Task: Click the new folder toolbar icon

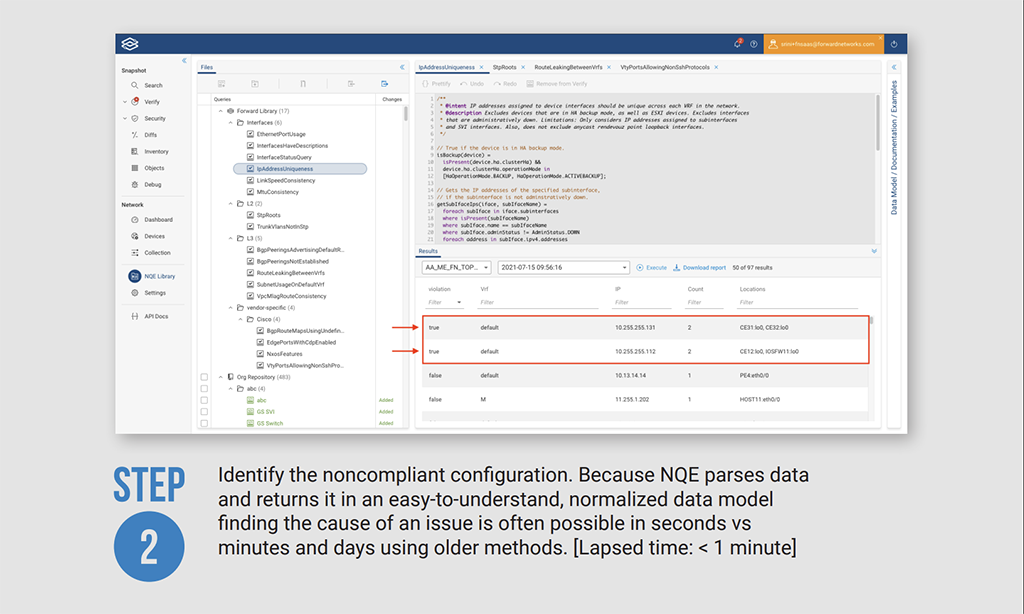Action: [255, 84]
